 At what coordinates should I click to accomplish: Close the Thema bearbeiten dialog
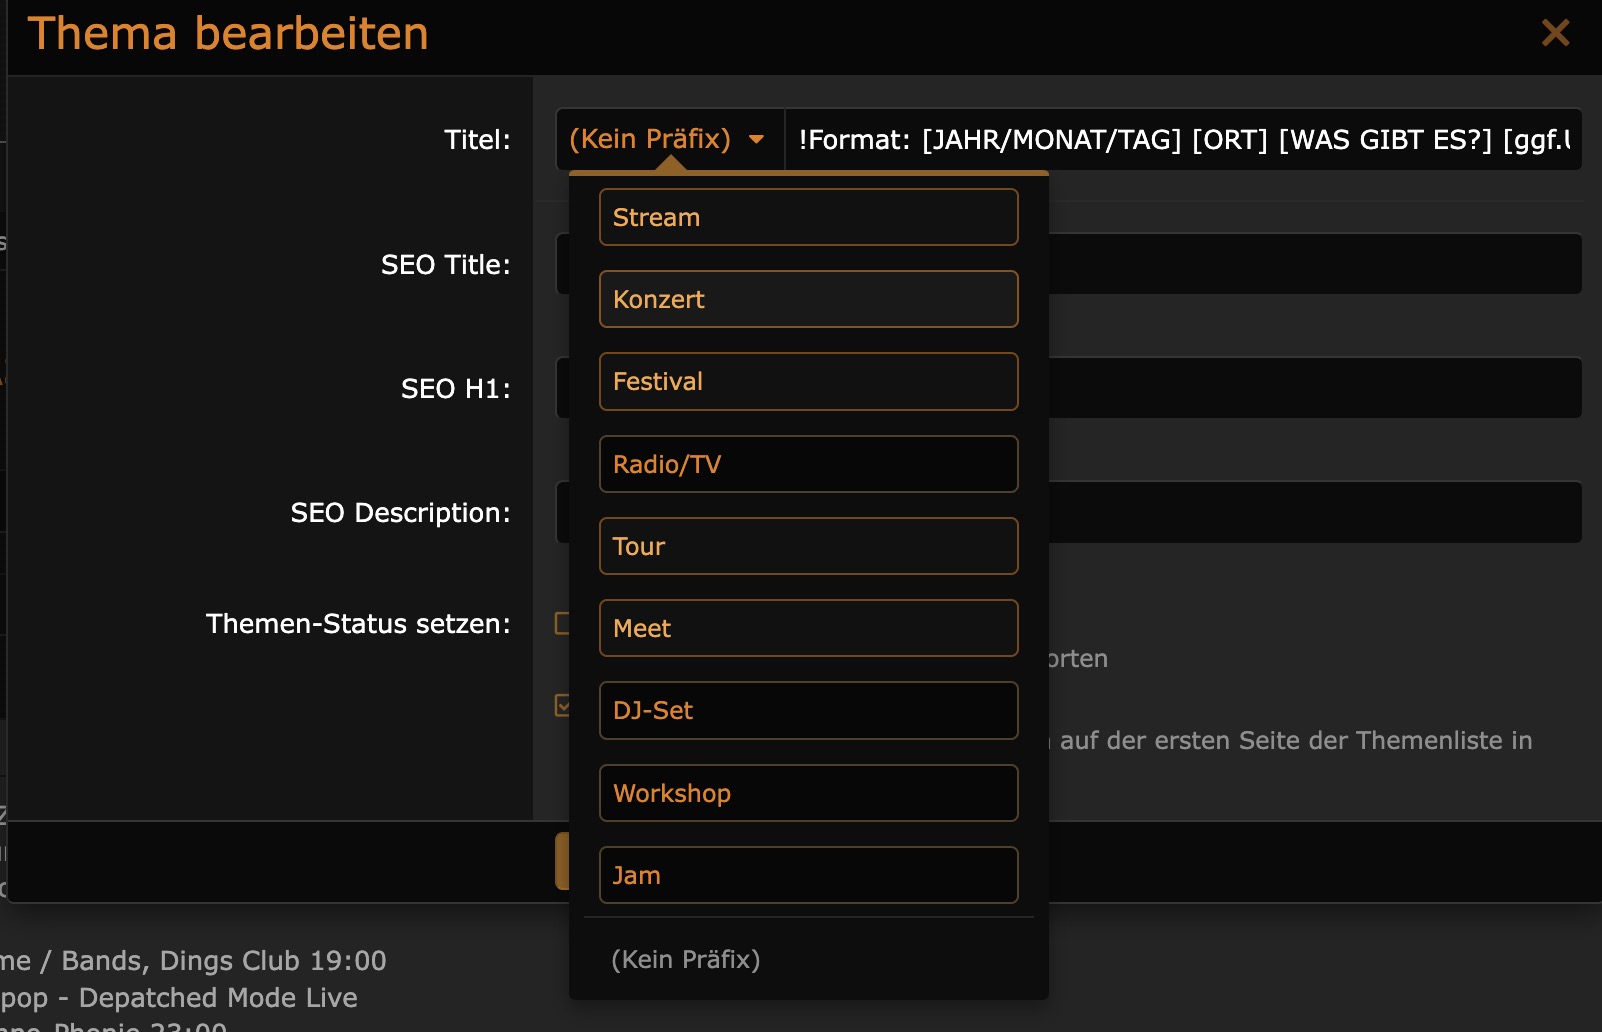[x=1555, y=33]
